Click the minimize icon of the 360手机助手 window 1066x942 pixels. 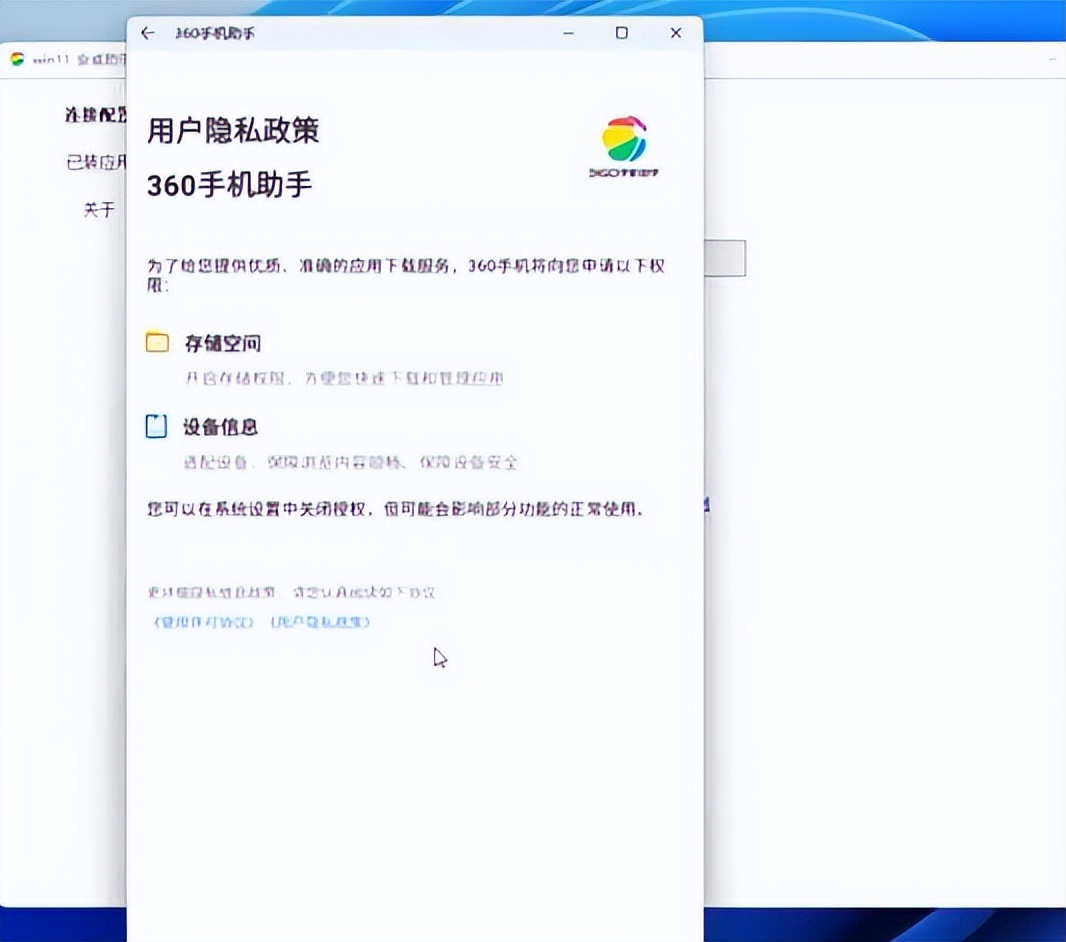coord(568,32)
